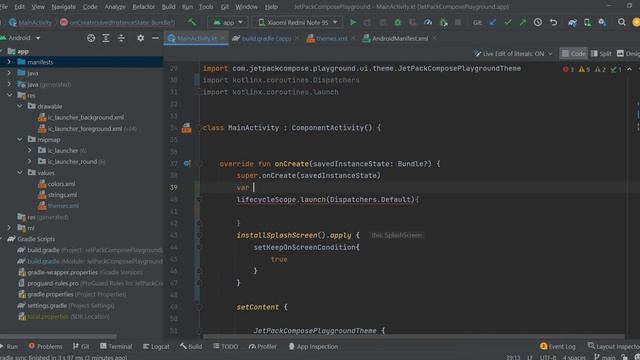This screenshot has width=640, height=360.
Task: Open Search Everywhere magnifier icon
Action: pos(622,22)
